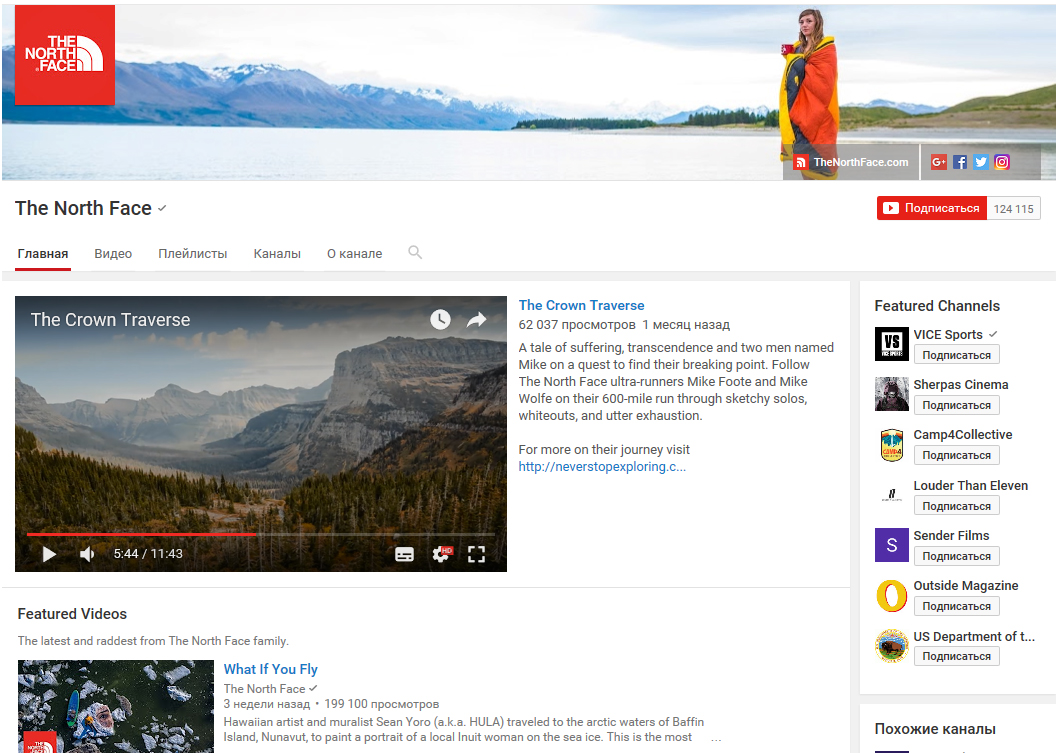Click The North Face uploader name
The image size is (1058, 755).
(264, 689)
